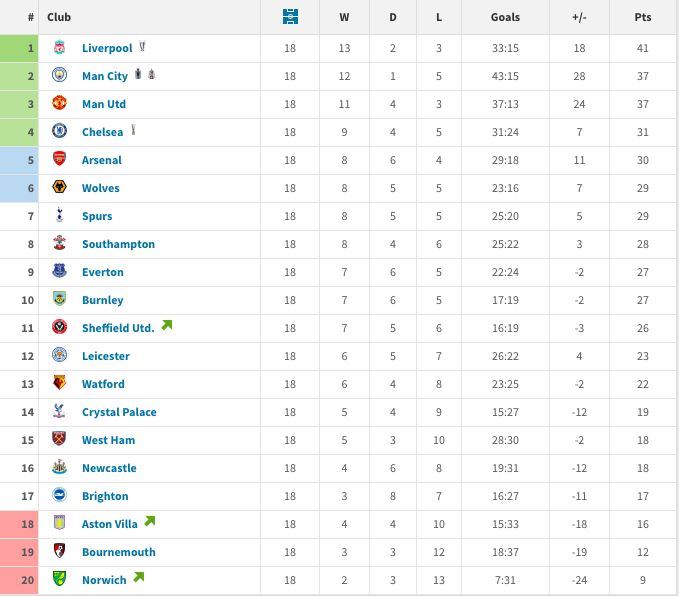Click the Bournemouth crest icon
Image resolution: width=679 pixels, height=596 pixels.
tap(59, 551)
